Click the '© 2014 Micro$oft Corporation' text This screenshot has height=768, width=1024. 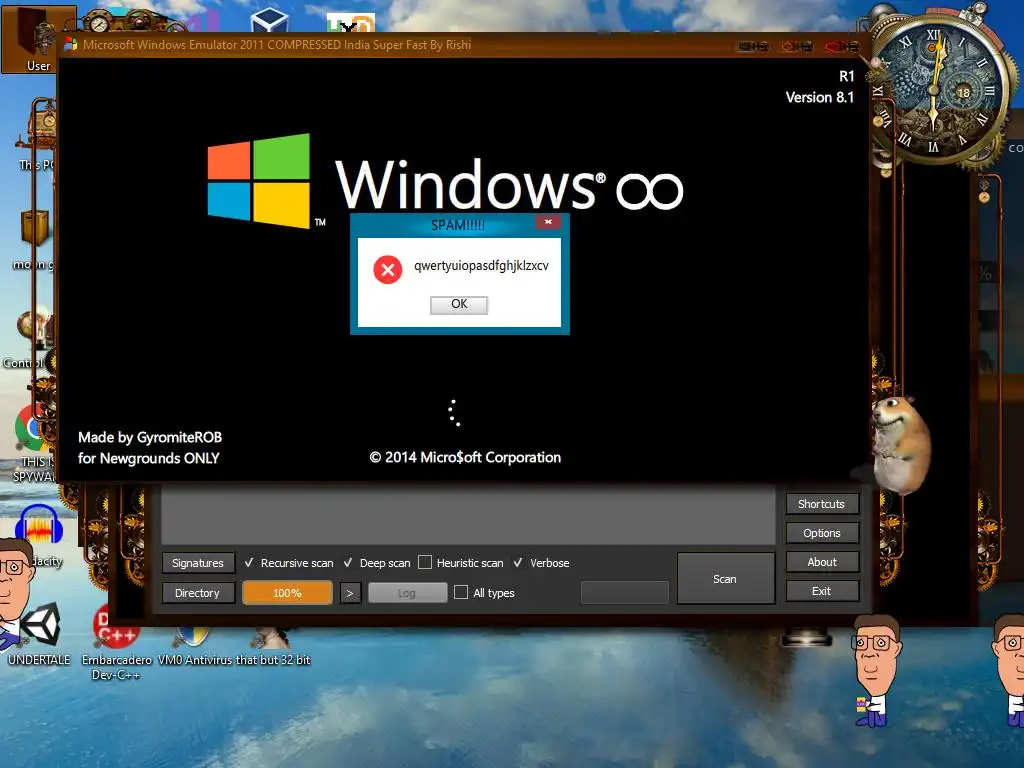pyautogui.click(x=465, y=457)
